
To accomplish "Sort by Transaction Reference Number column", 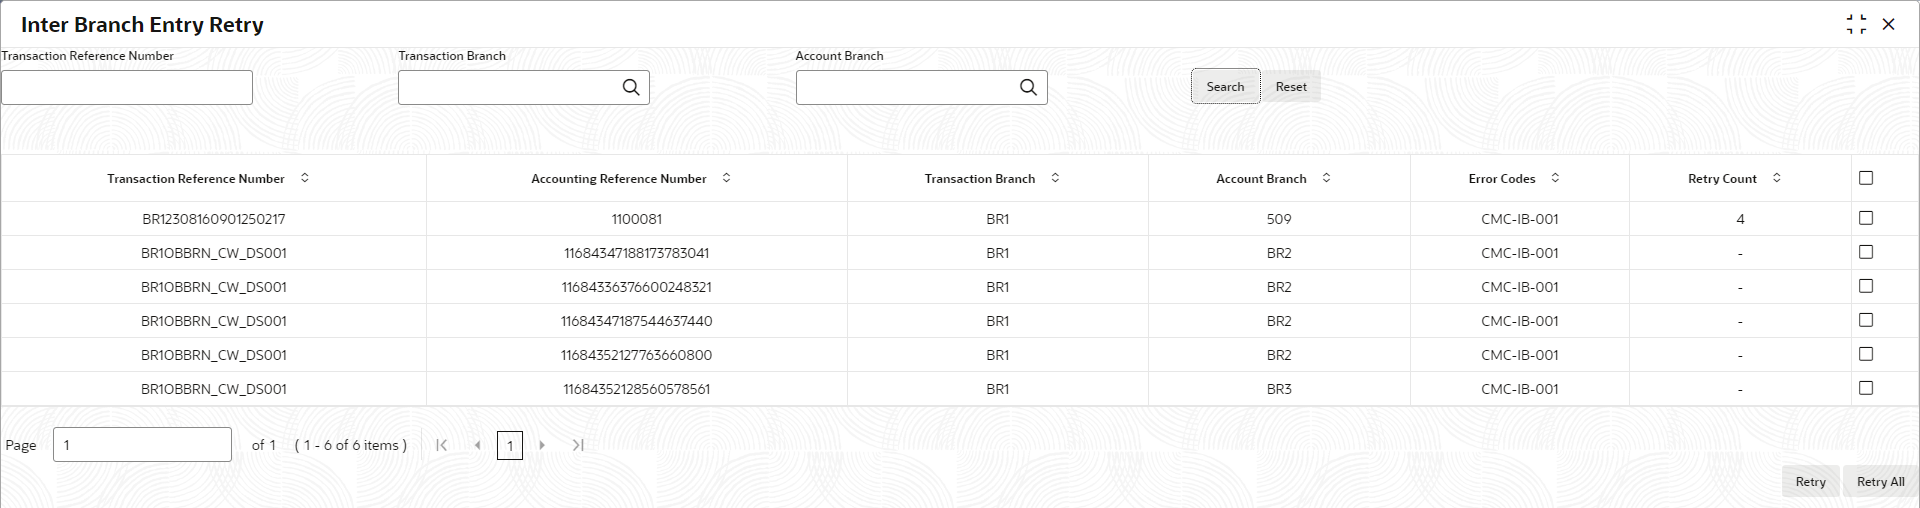I will [305, 178].
